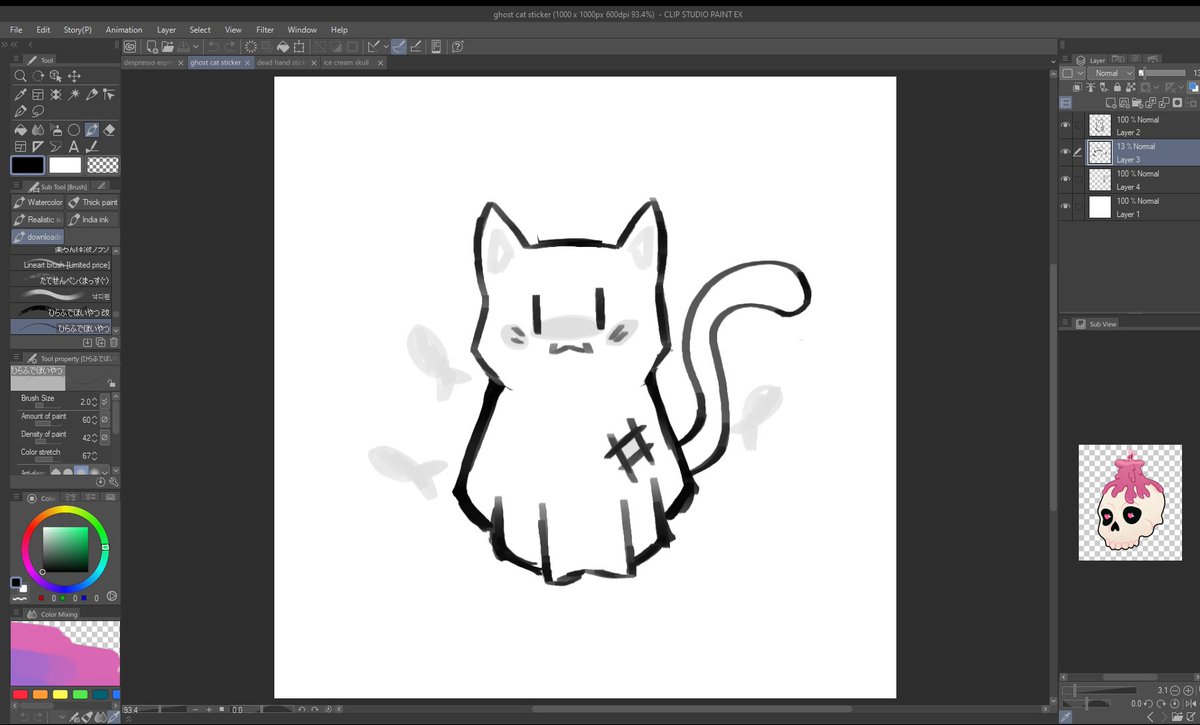Select the Layer 4 thumbnail

1100,179
